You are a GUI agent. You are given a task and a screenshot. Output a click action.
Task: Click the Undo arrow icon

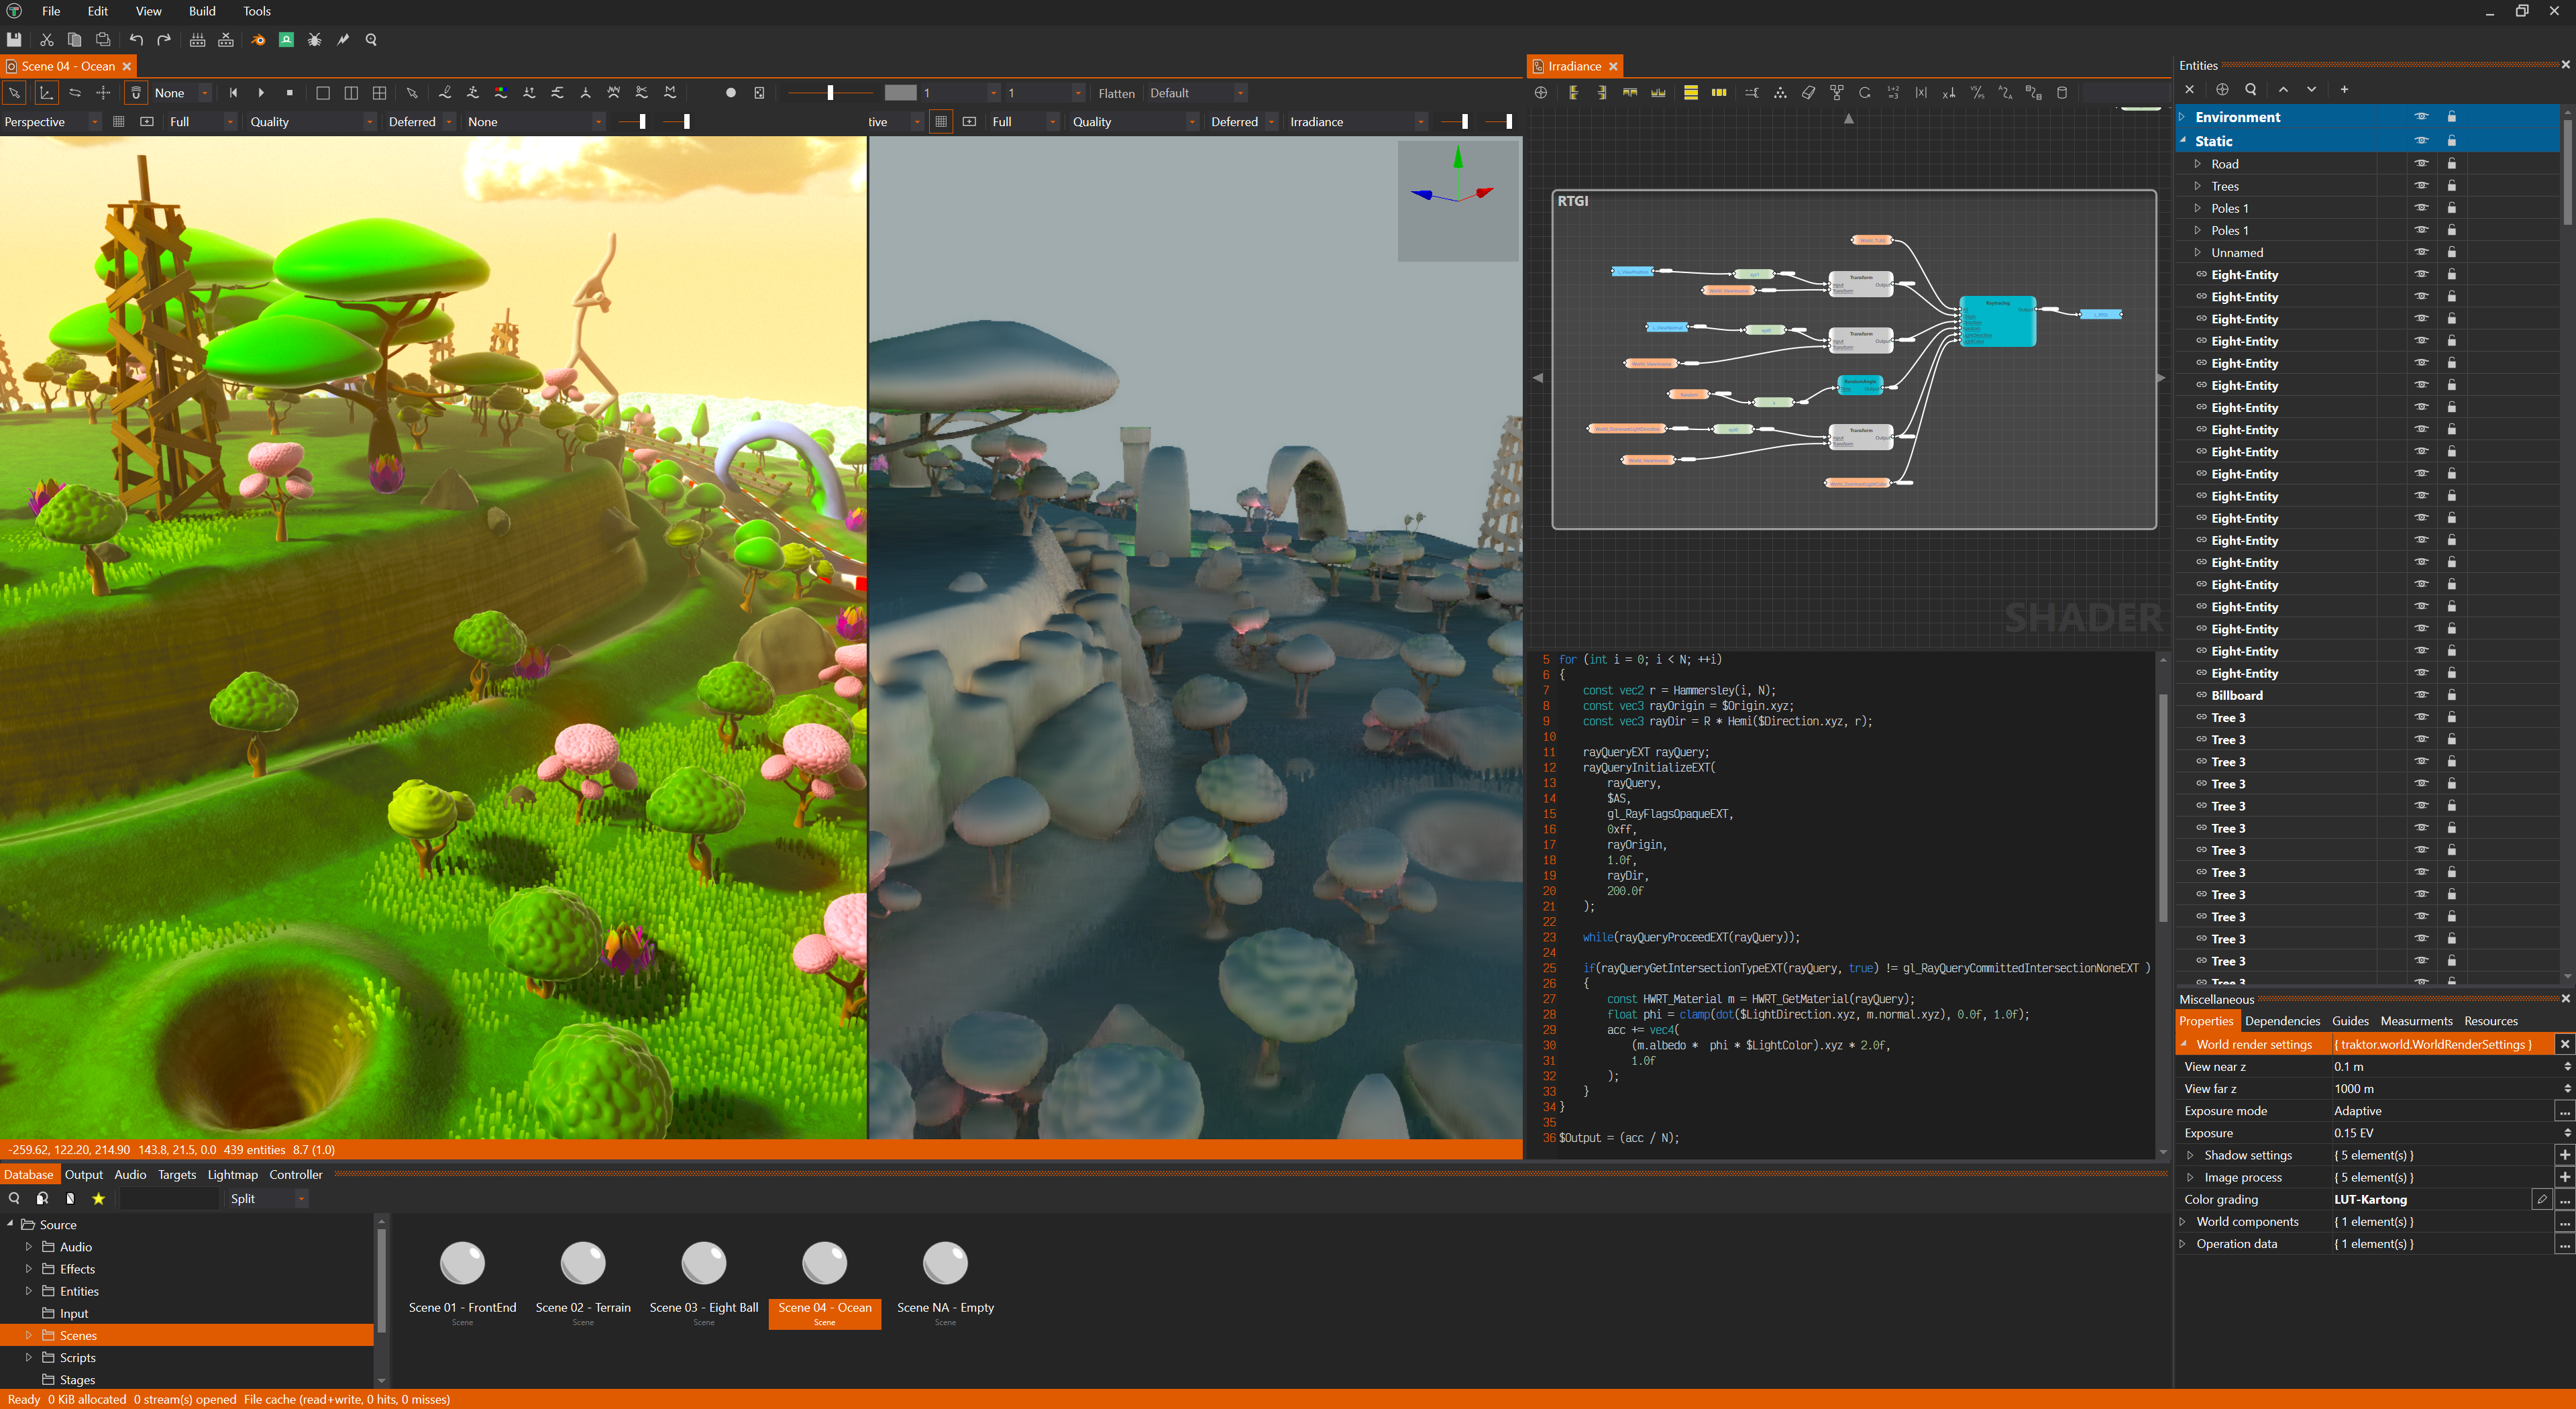[136, 40]
